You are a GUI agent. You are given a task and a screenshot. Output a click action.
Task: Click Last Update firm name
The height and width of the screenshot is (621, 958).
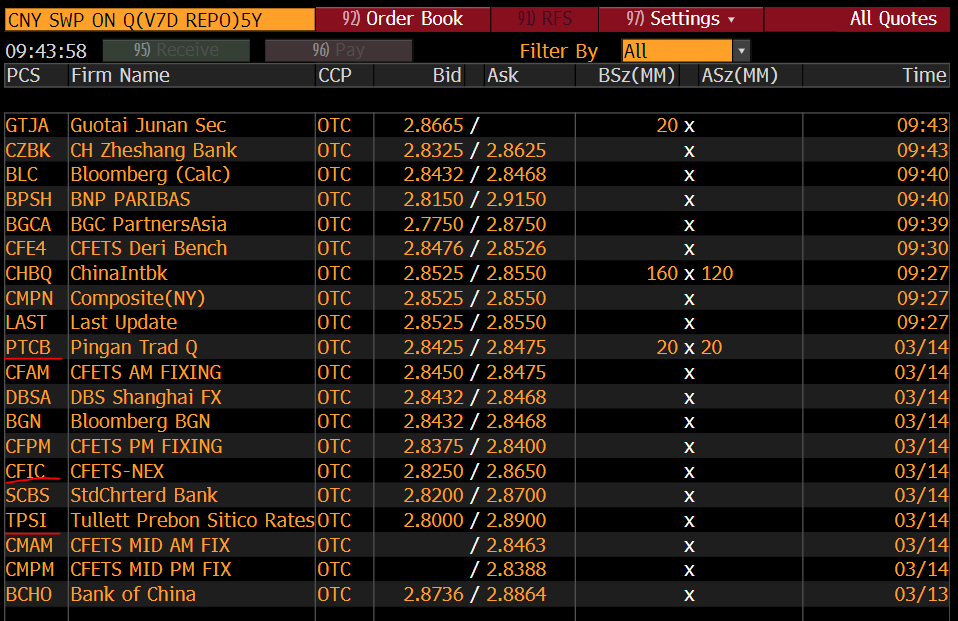point(124,323)
